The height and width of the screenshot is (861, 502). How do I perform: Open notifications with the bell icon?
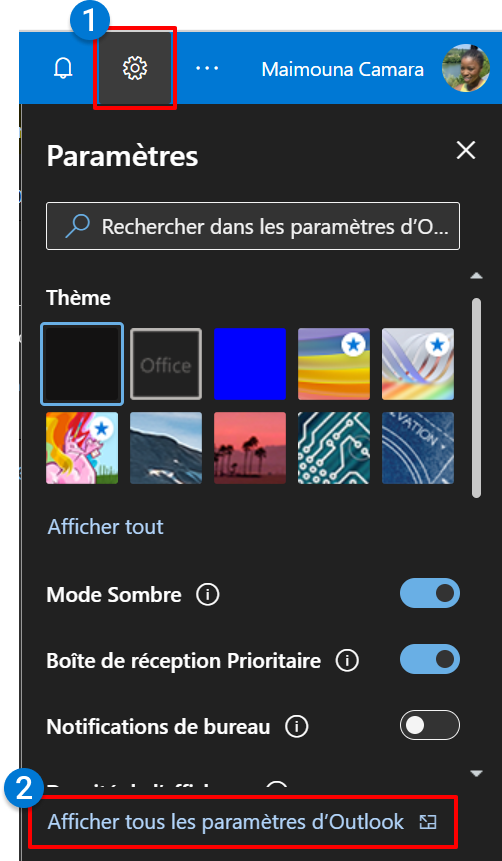click(x=63, y=68)
